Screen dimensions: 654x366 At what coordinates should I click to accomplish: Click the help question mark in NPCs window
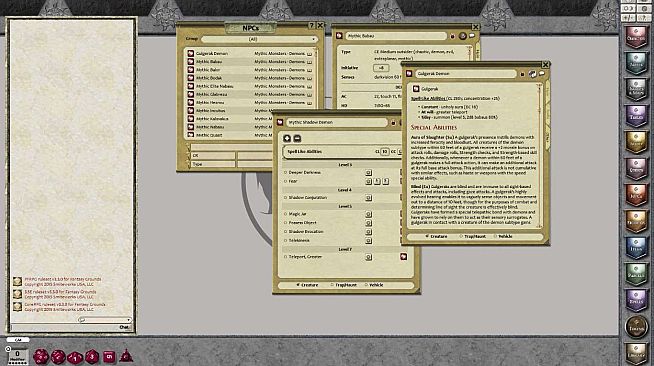coord(311,25)
